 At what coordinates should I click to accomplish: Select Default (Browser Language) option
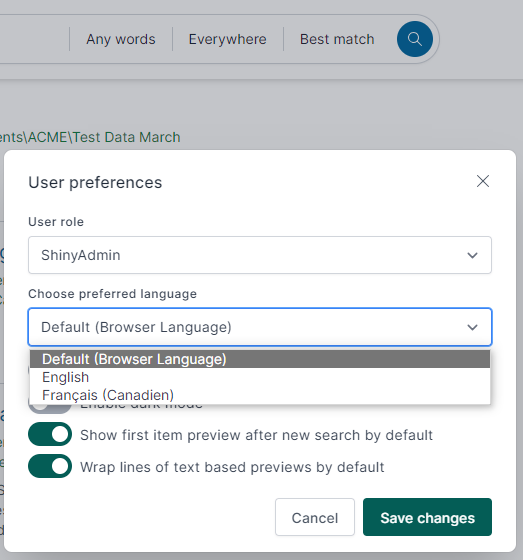coord(260,359)
